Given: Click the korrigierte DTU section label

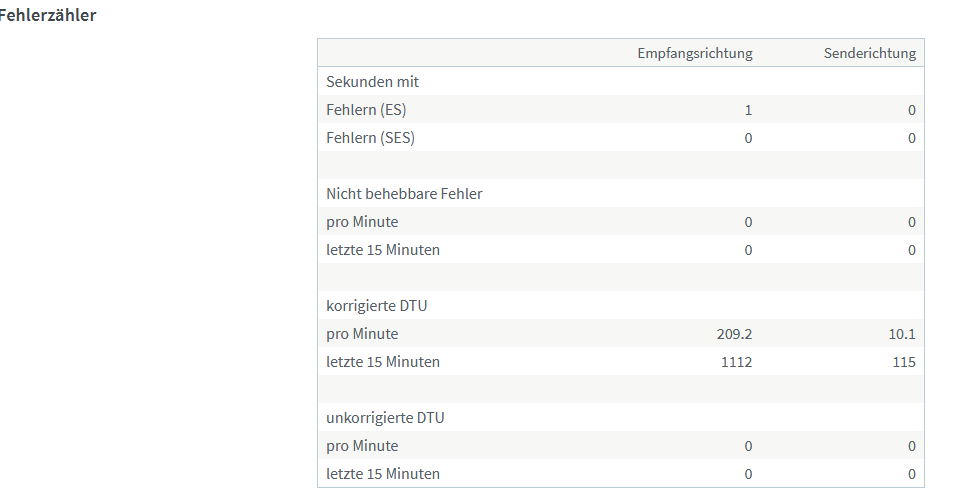Looking at the screenshot, I should coord(376,306).
